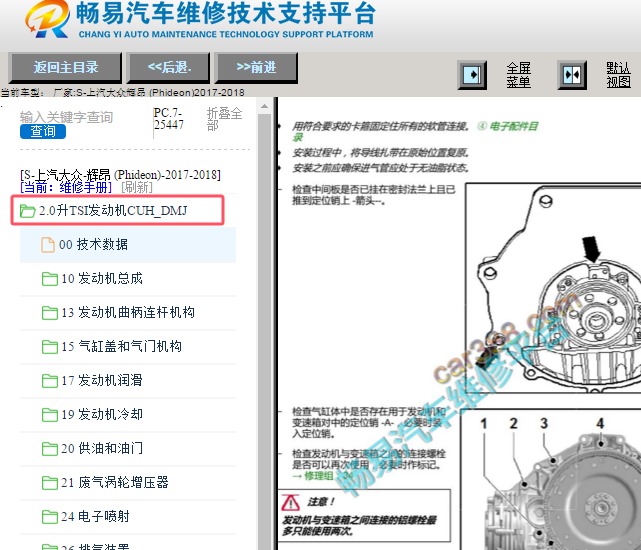
Task: Go forward with the >>前进 button
Action: click(256, 67)
